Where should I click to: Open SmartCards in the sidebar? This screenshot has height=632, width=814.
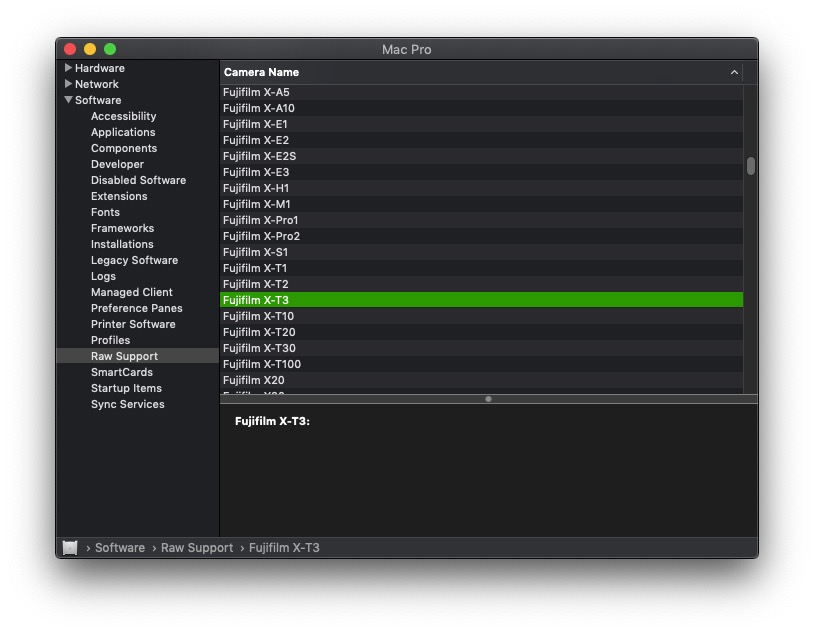click(122, 372)
